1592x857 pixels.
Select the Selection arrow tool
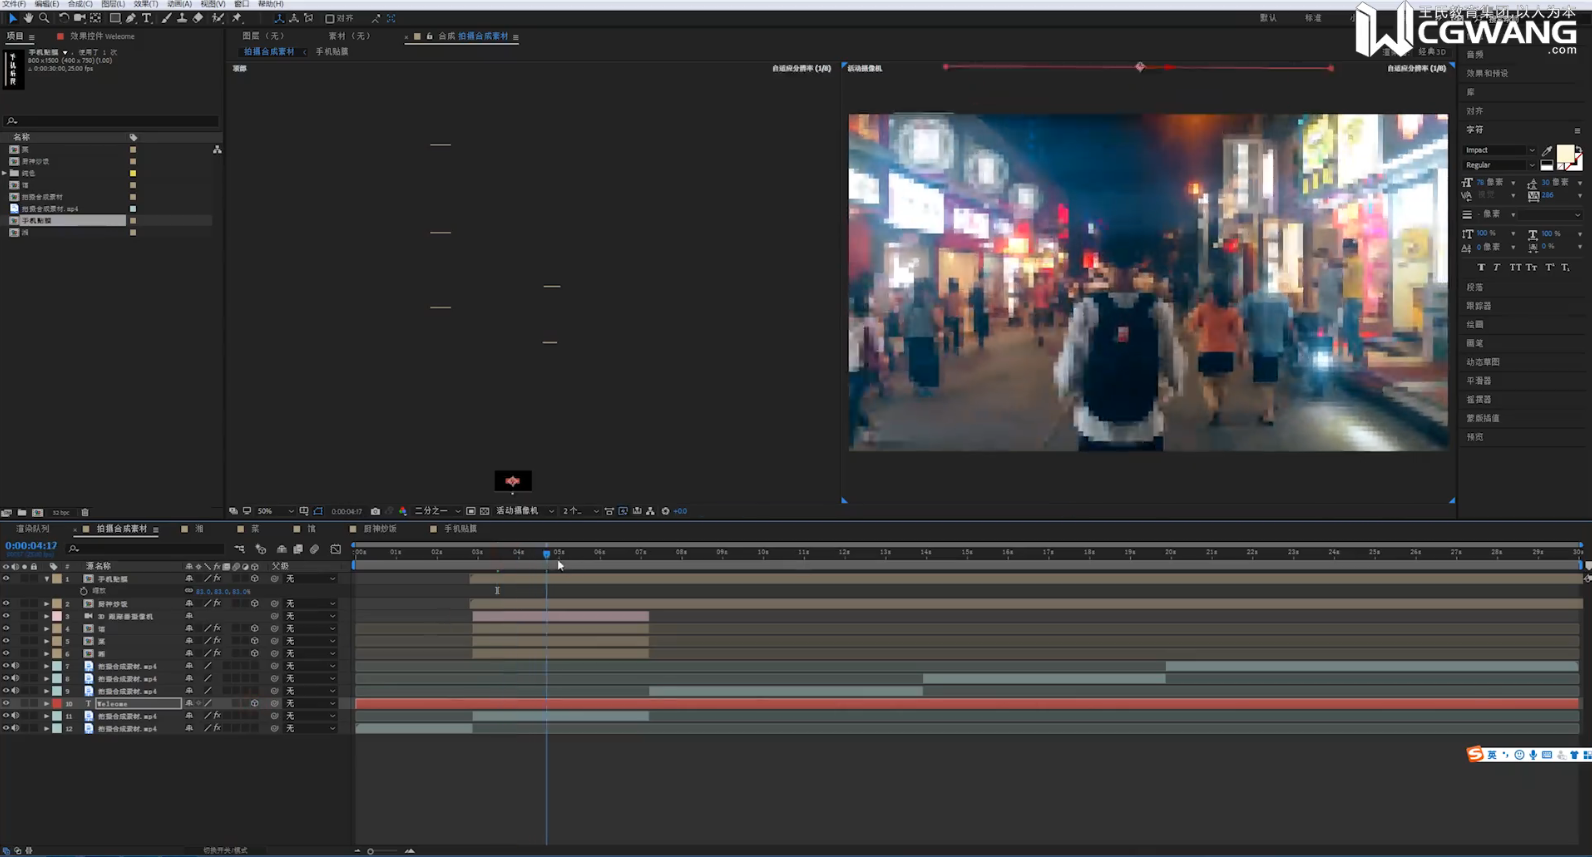point(12,18)
